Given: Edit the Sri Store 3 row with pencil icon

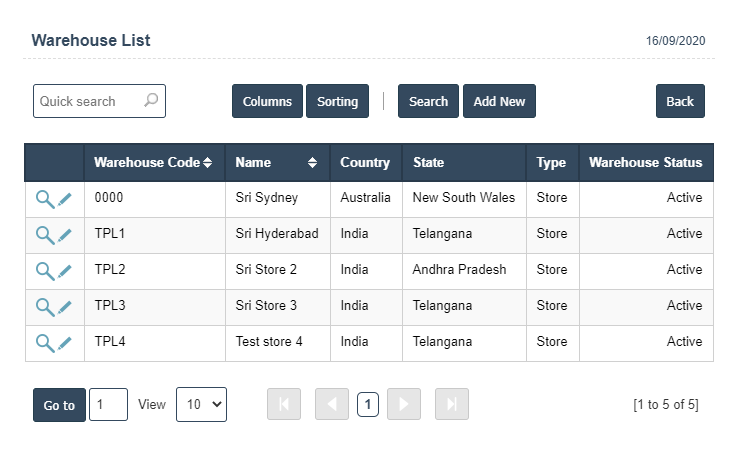Looking at the screenshot, I should (65, 307).
